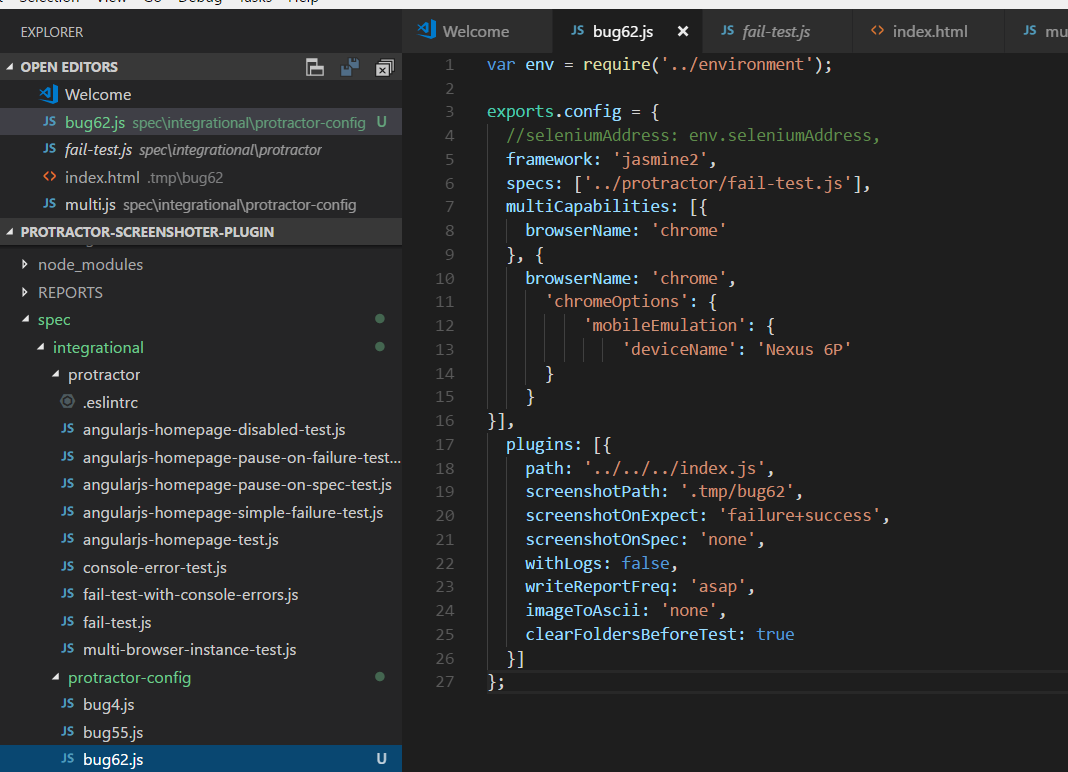Open angularjs-homepage-pause-on-failure-test file
Image resolution: width=1068 pixels, height=772 pixels.
click(x=201, y=457)
